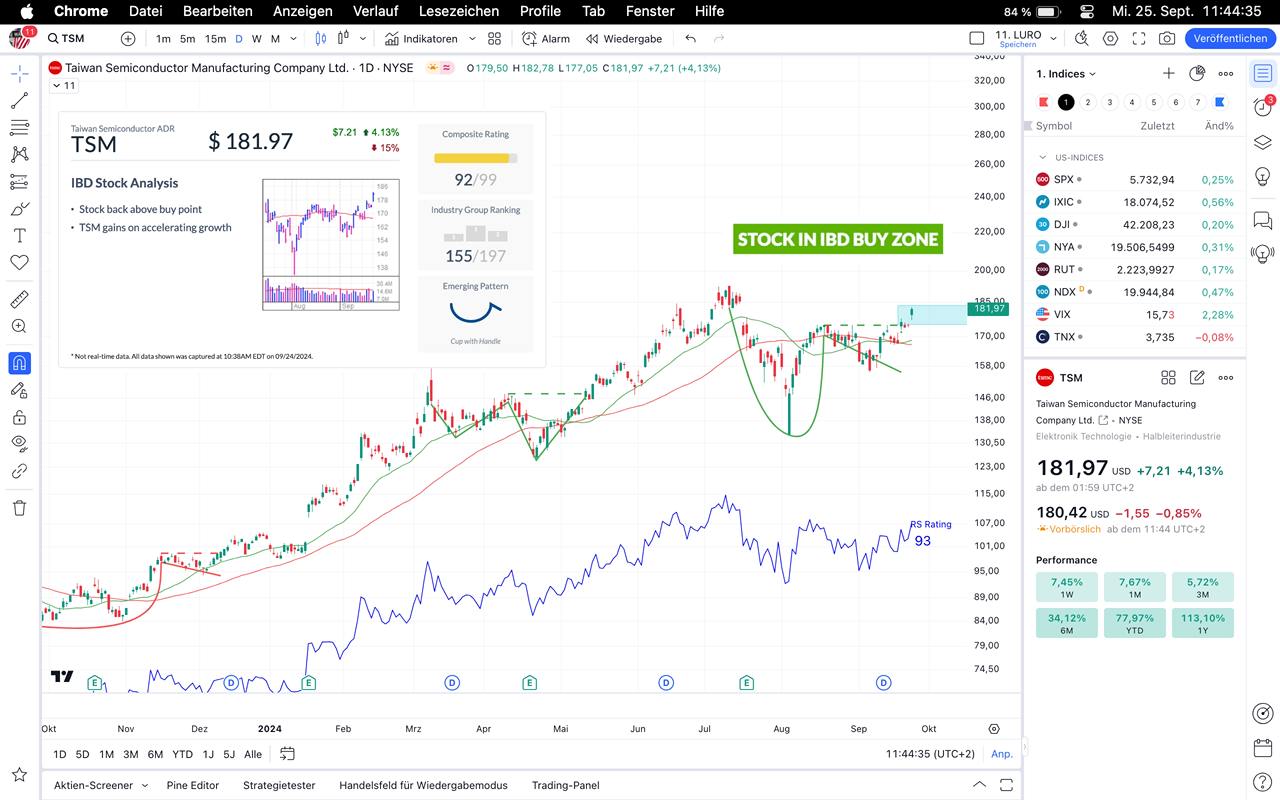Pick the ruler measurement tool
Screen dimensions: 1280x800
point(19,299)
